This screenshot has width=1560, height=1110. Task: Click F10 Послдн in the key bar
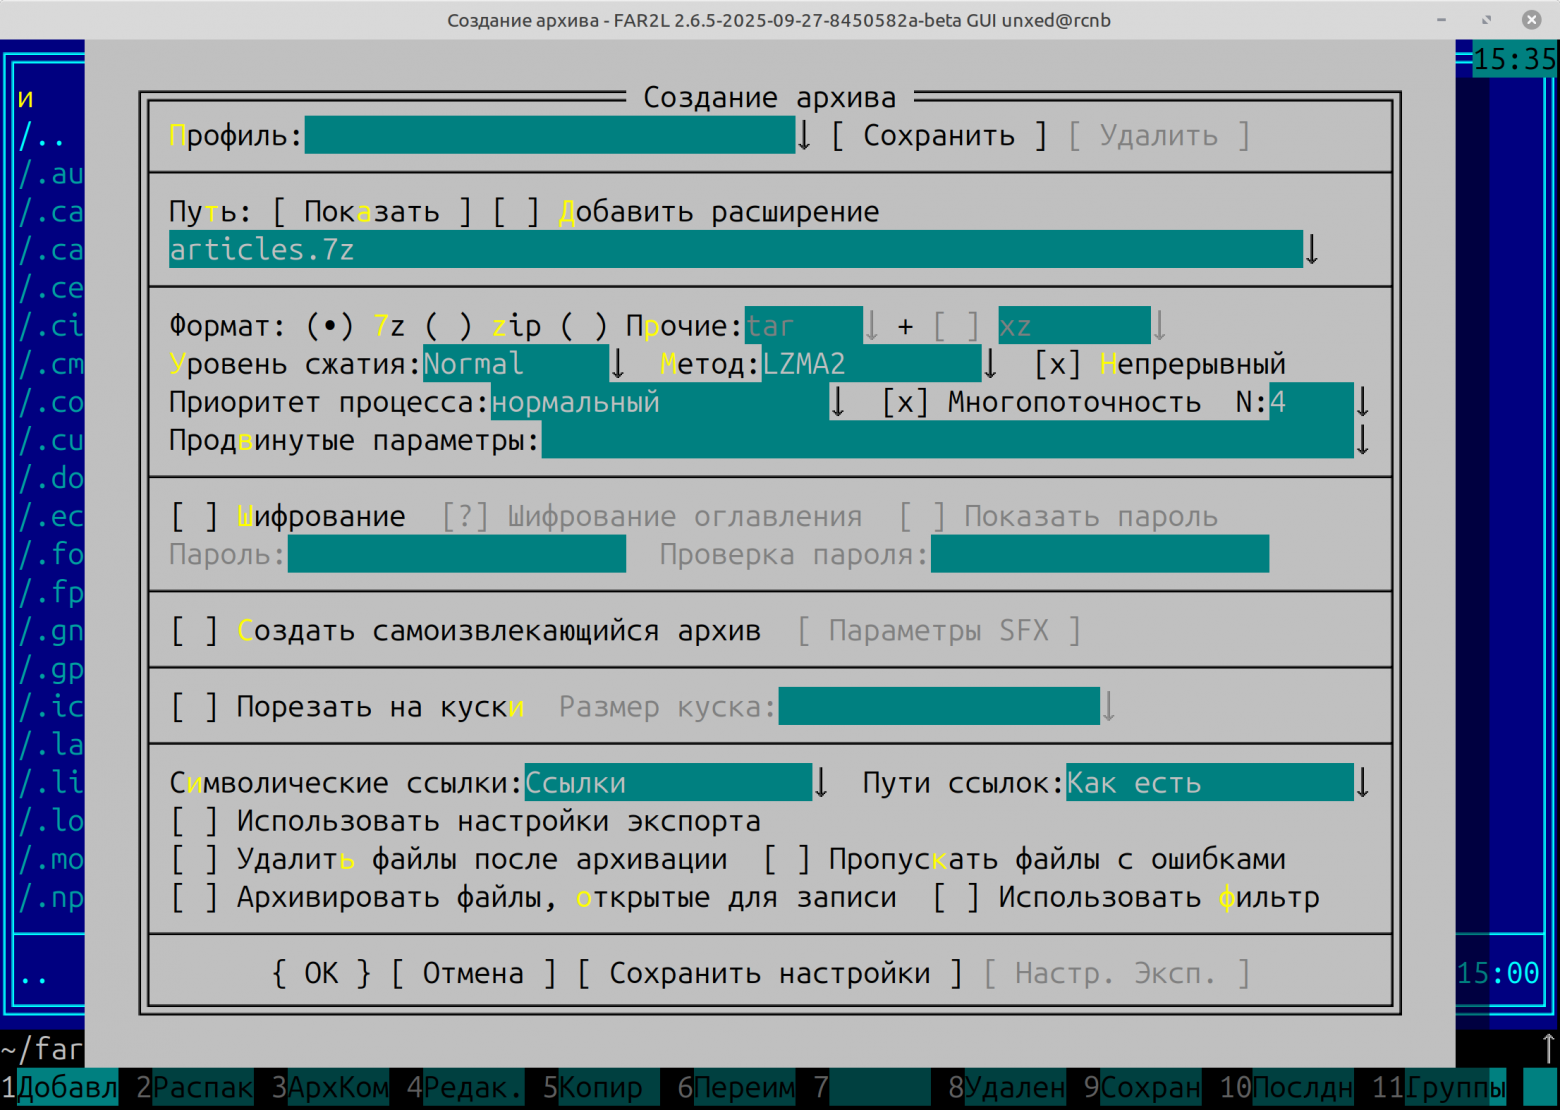tap(1286, 1088)
